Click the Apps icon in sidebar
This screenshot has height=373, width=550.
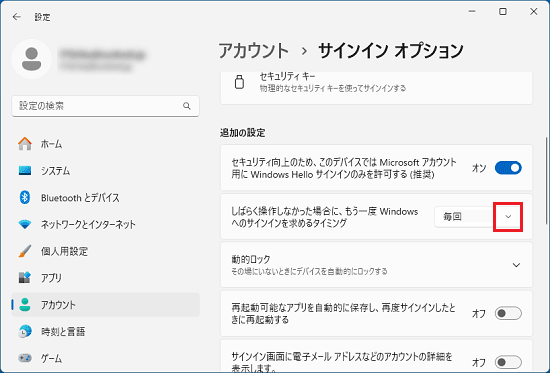(25, 278)
